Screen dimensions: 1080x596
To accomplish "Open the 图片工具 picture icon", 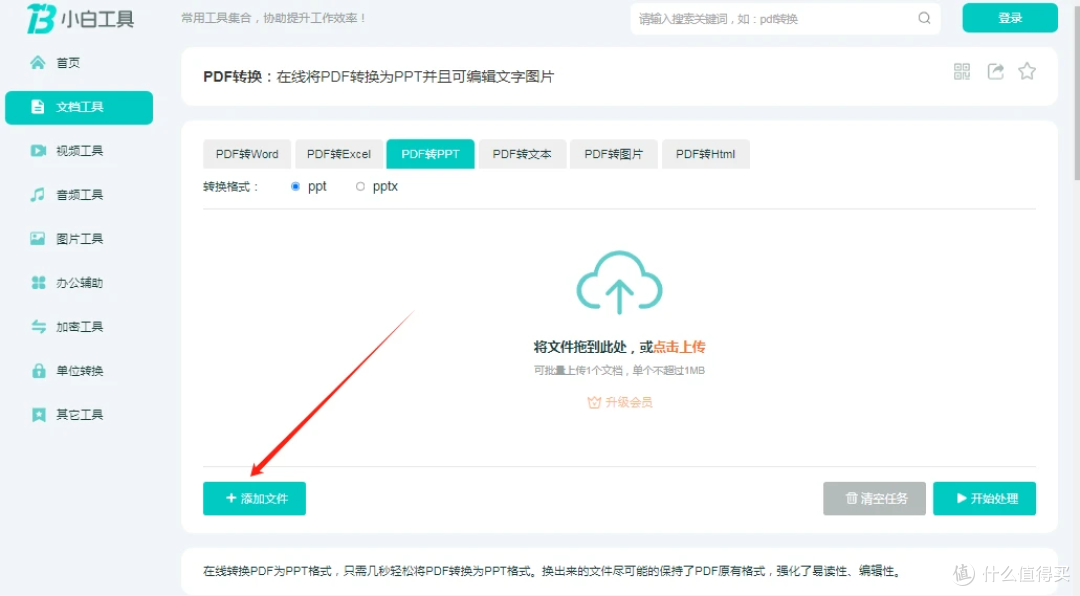I will (38, 238).
